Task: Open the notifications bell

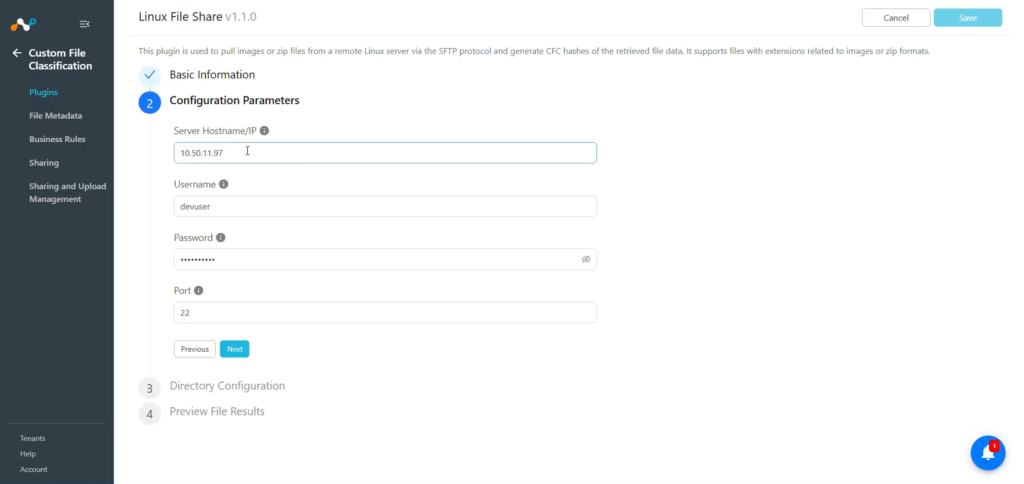Action: tap(987, 453)
